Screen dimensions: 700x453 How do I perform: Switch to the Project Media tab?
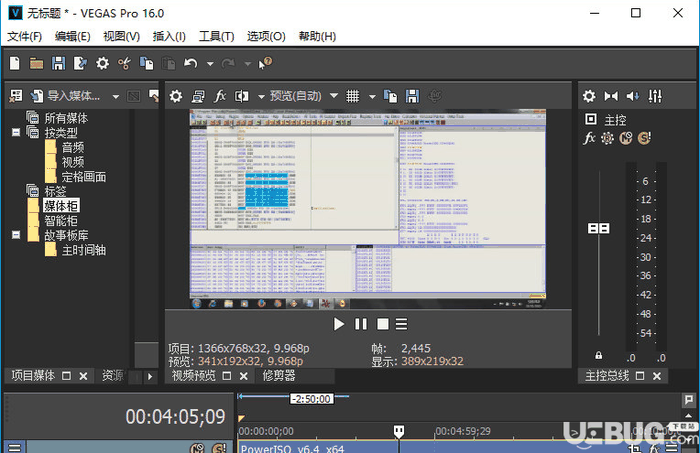pyautogui.click(x=33, y=376)
